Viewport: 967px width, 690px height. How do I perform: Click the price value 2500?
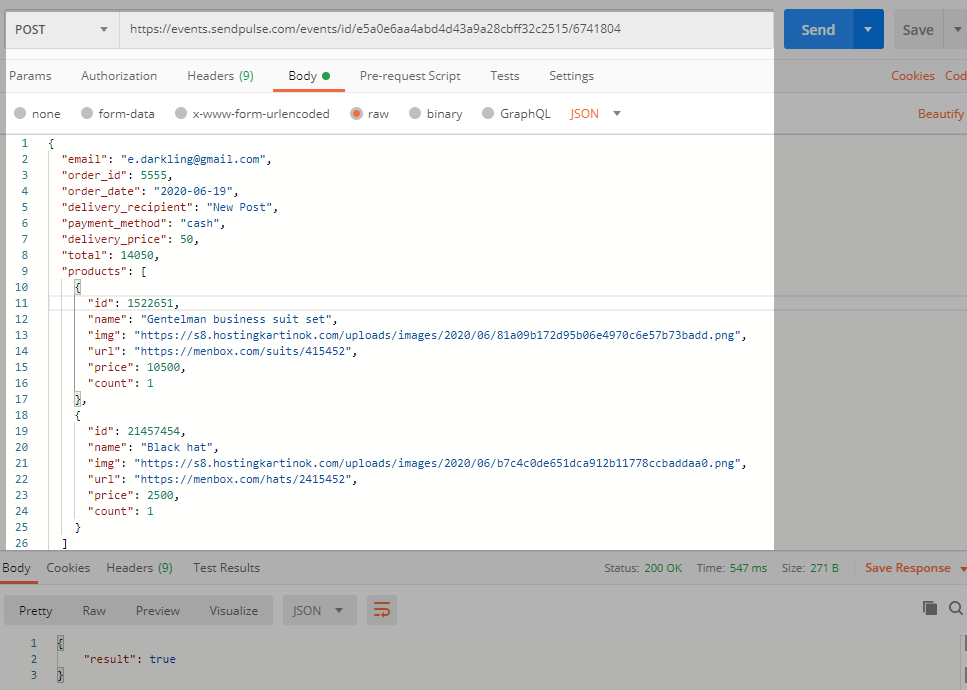click(x=160, y=495)
